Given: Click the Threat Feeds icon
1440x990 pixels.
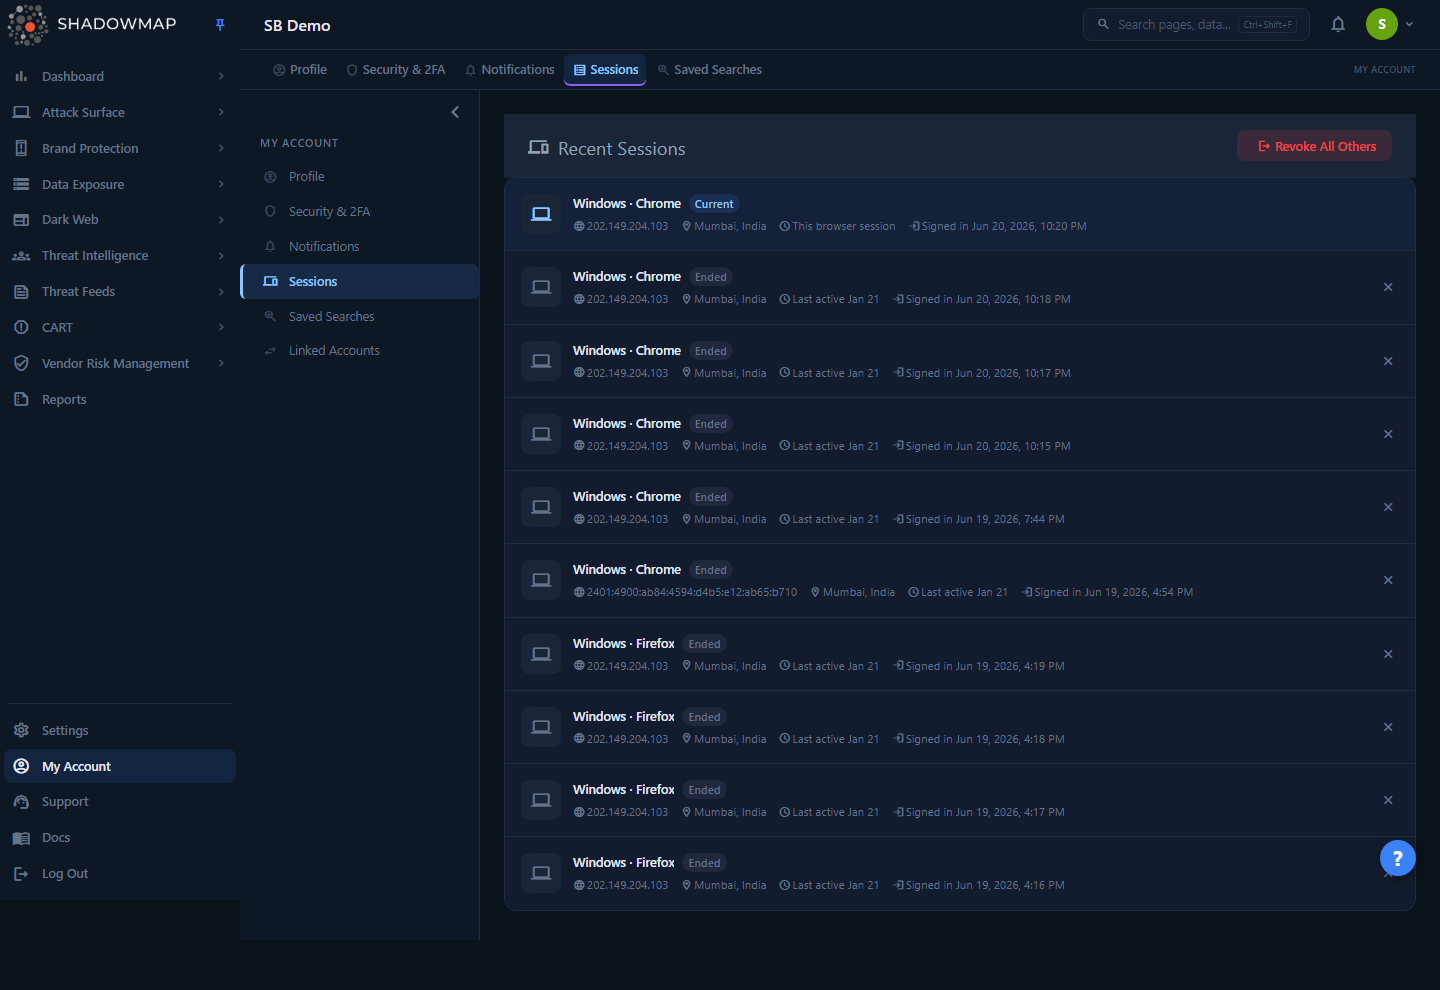Looking at the screenshot, I should tap(21, 292).
